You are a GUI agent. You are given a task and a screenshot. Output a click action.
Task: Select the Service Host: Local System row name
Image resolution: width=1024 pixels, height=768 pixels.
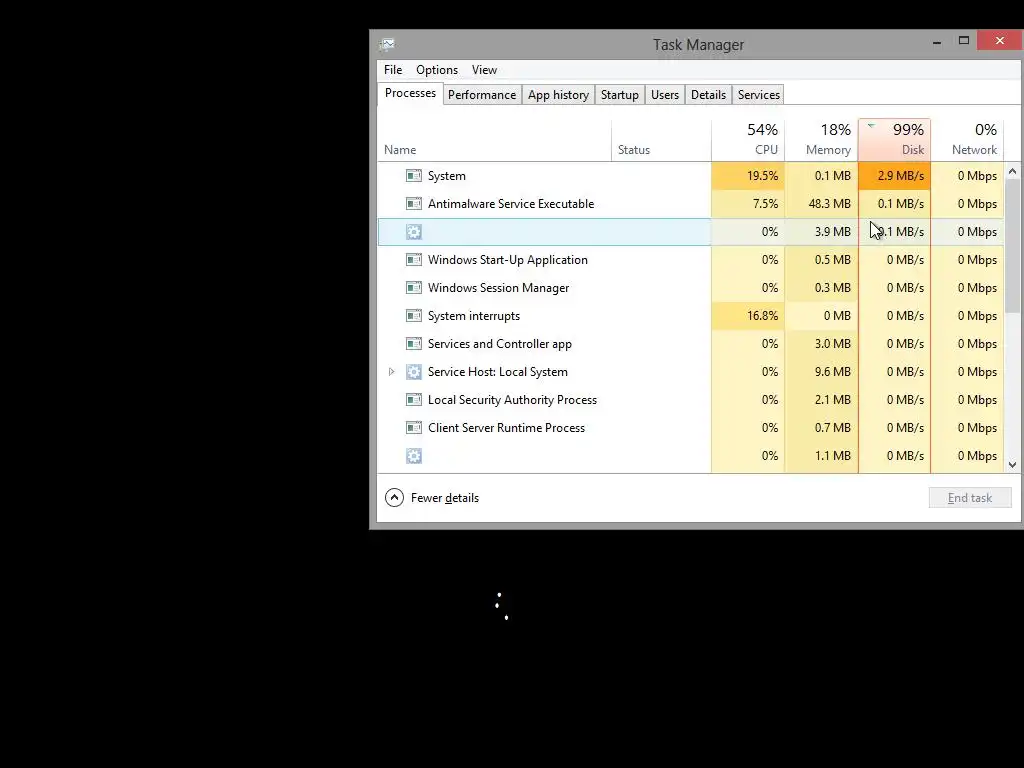point(498,372)
